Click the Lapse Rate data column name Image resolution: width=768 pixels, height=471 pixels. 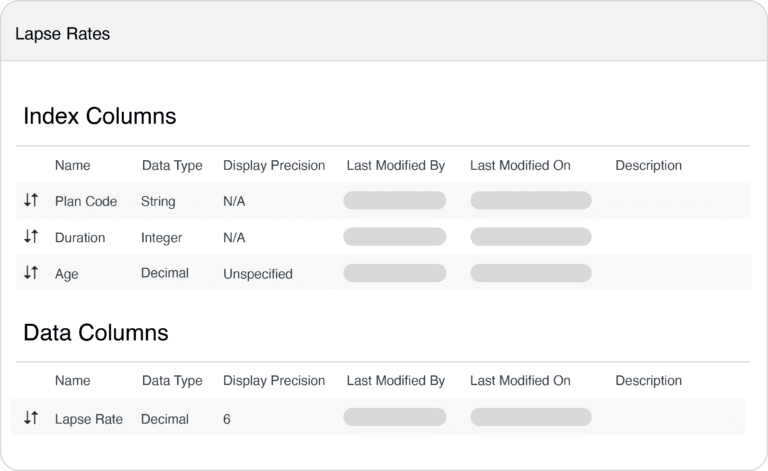pyautogui.click(x=89, y=419)
